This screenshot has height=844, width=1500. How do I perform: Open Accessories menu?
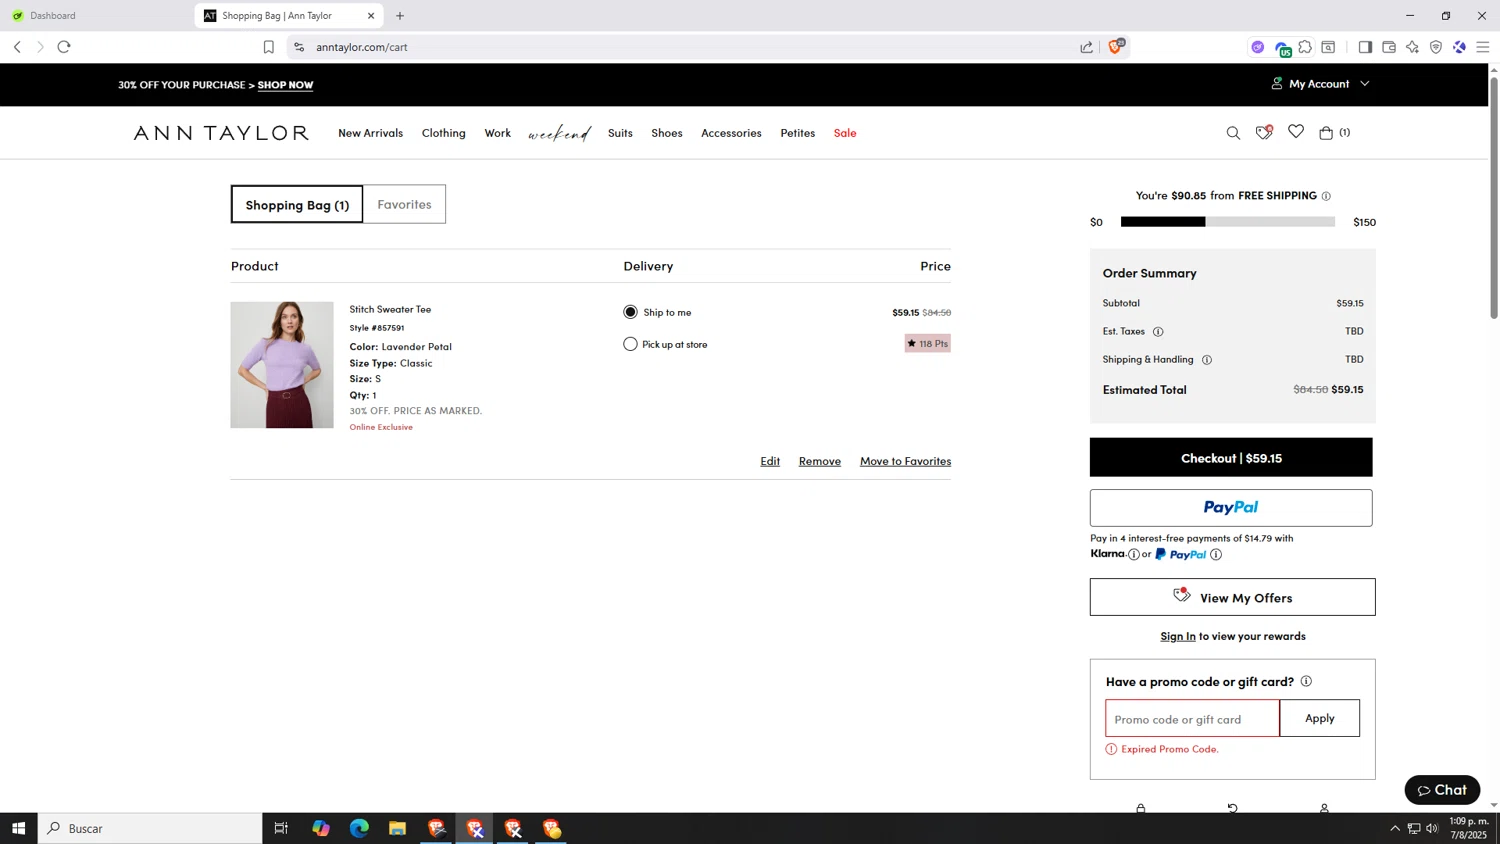coord(731,133)
